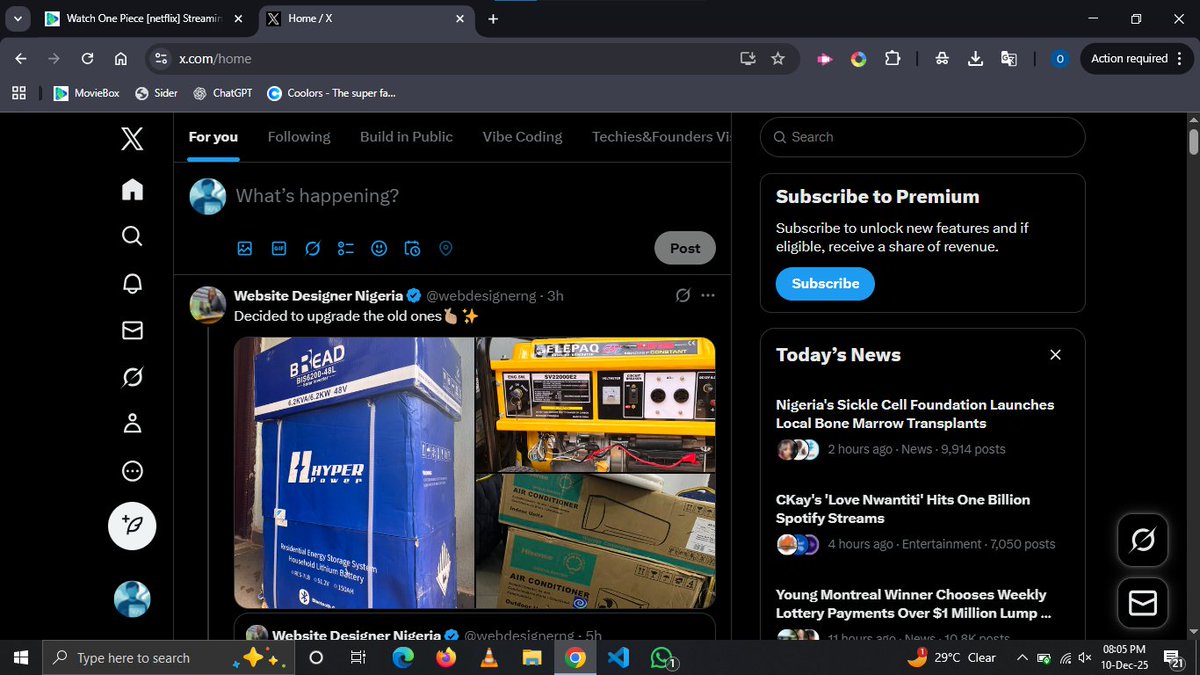Open Website Designer Nigeria profile name link
The height and width of the screenshot is (675, 1200).
click(x=318, y=295)
